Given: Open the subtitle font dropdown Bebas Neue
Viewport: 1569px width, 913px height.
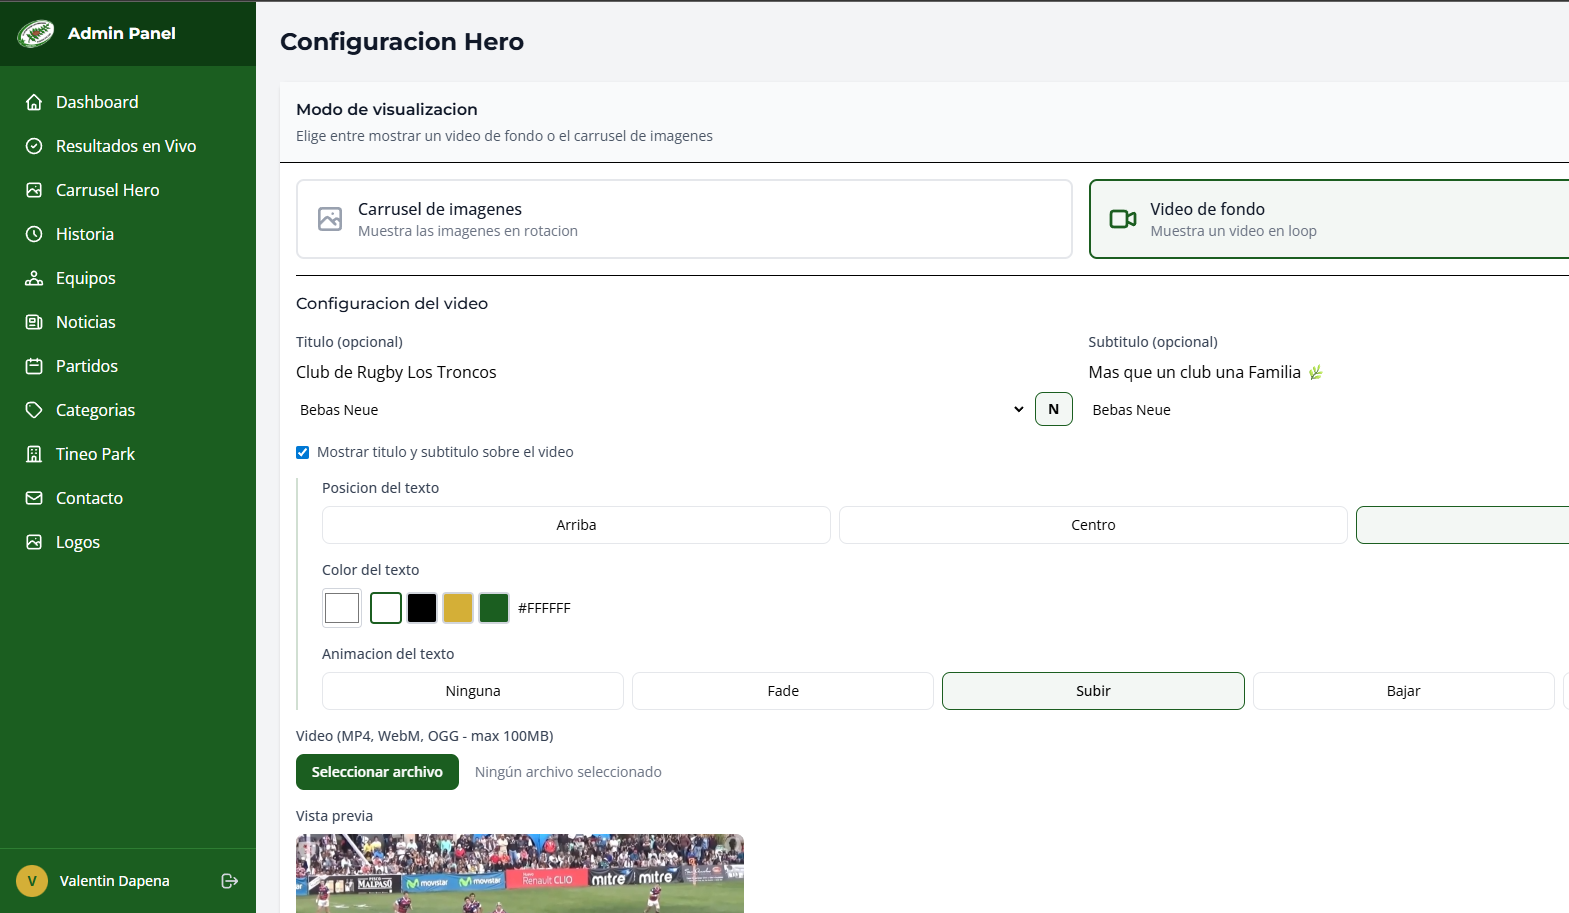Looking at the screenshot, I should coord(1328,410).
